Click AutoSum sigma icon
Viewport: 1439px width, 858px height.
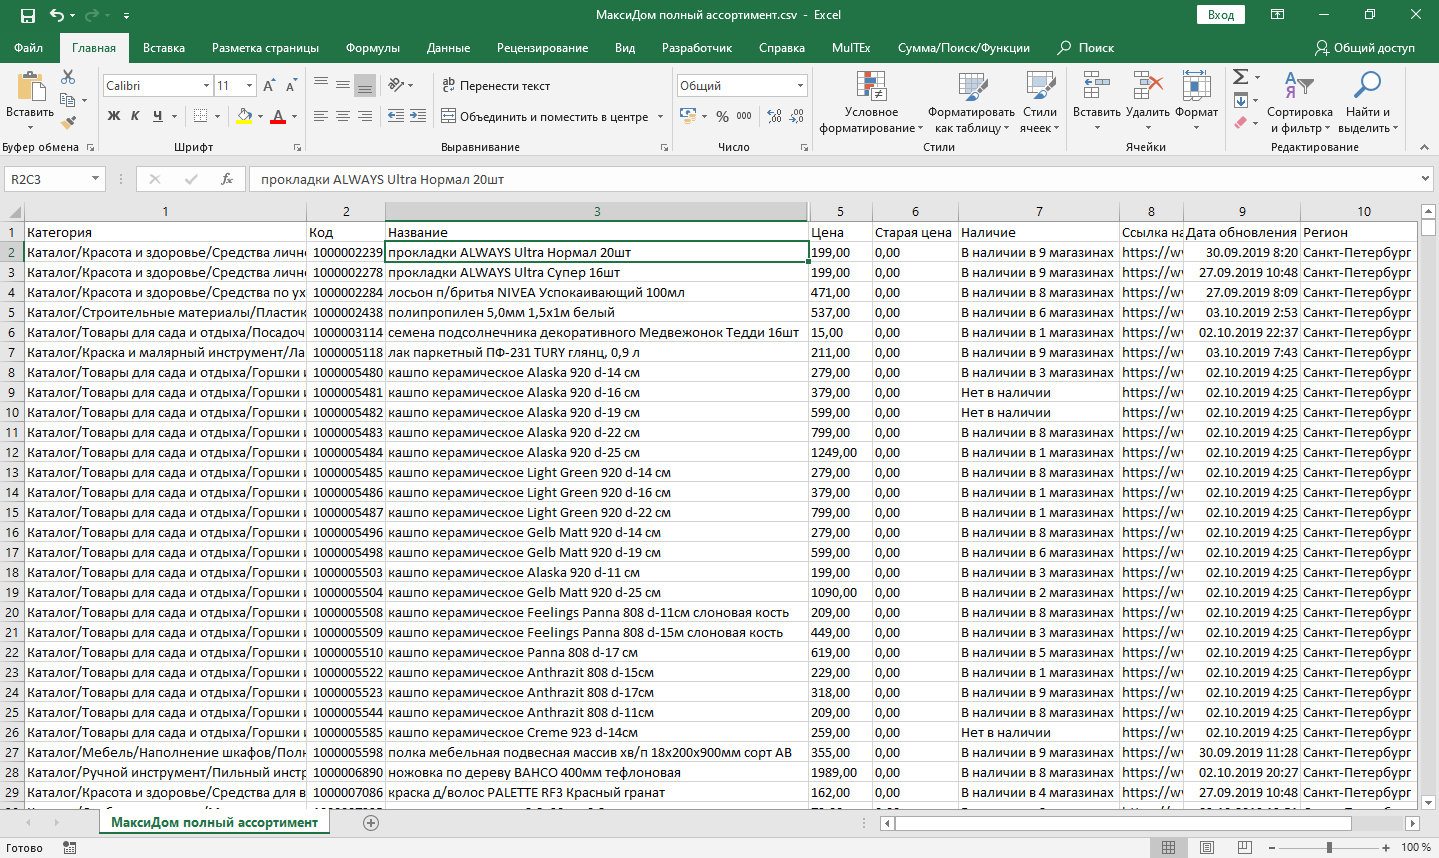click(x=1240, y=77)
